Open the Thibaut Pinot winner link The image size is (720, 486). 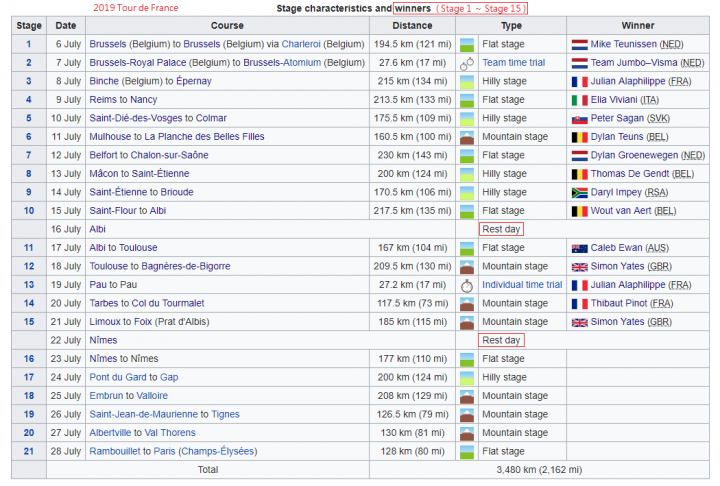coord(619,303)
